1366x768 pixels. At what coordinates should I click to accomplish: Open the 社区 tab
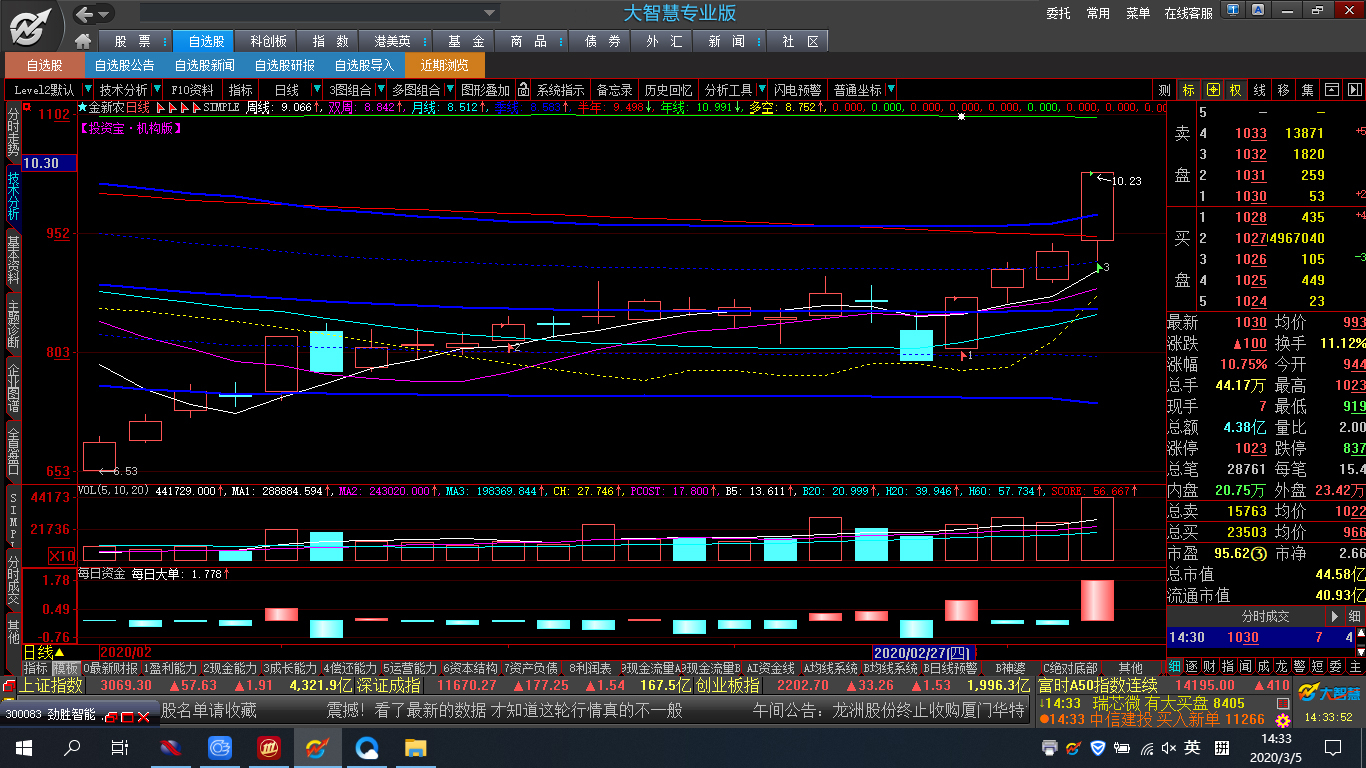click(x=799, y=41)
